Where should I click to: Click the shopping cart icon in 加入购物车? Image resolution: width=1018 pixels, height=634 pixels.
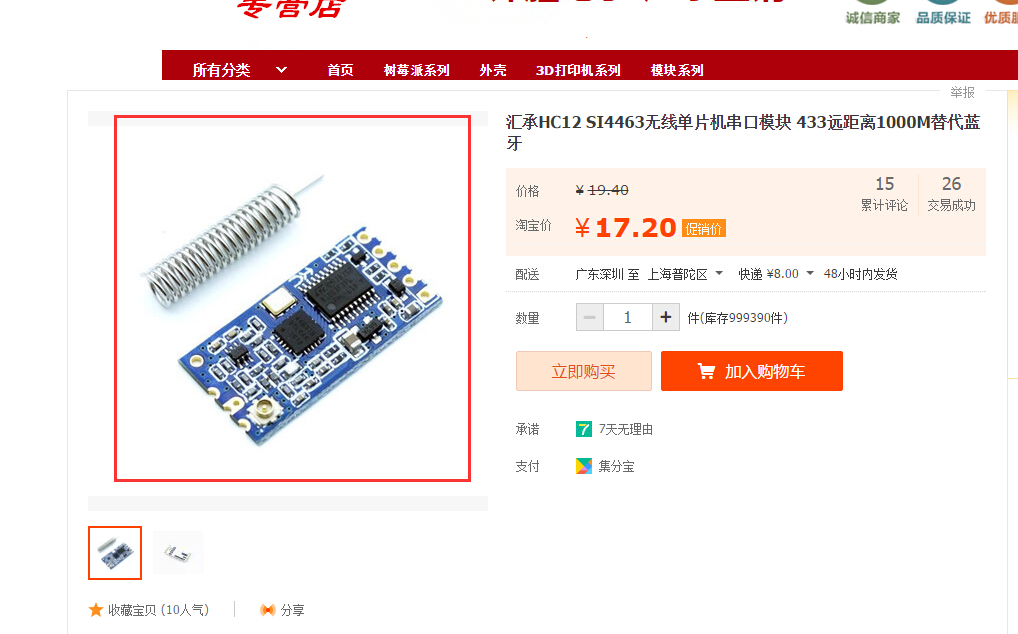pos(706,371)
